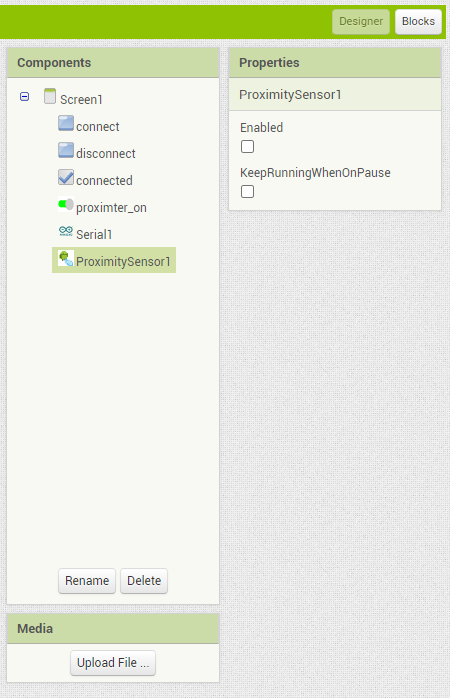Click the Screen1 form icon

pos(50,96)
